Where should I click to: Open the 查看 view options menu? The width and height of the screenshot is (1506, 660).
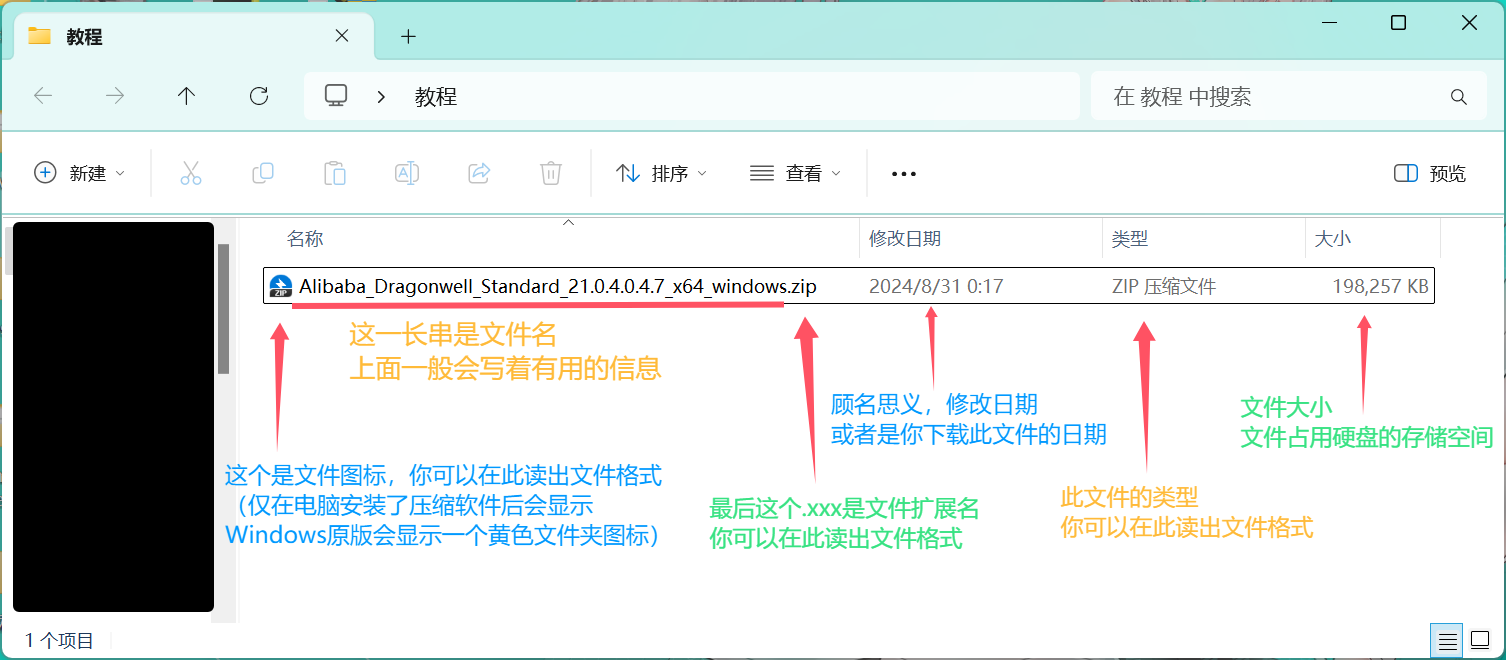coord(795,173)
